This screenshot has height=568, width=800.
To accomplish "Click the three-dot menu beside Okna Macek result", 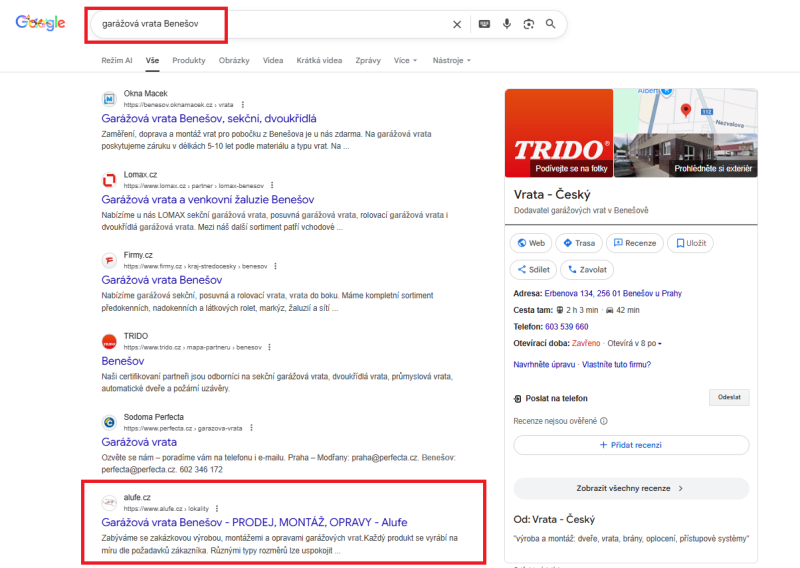I will [242, 104].
